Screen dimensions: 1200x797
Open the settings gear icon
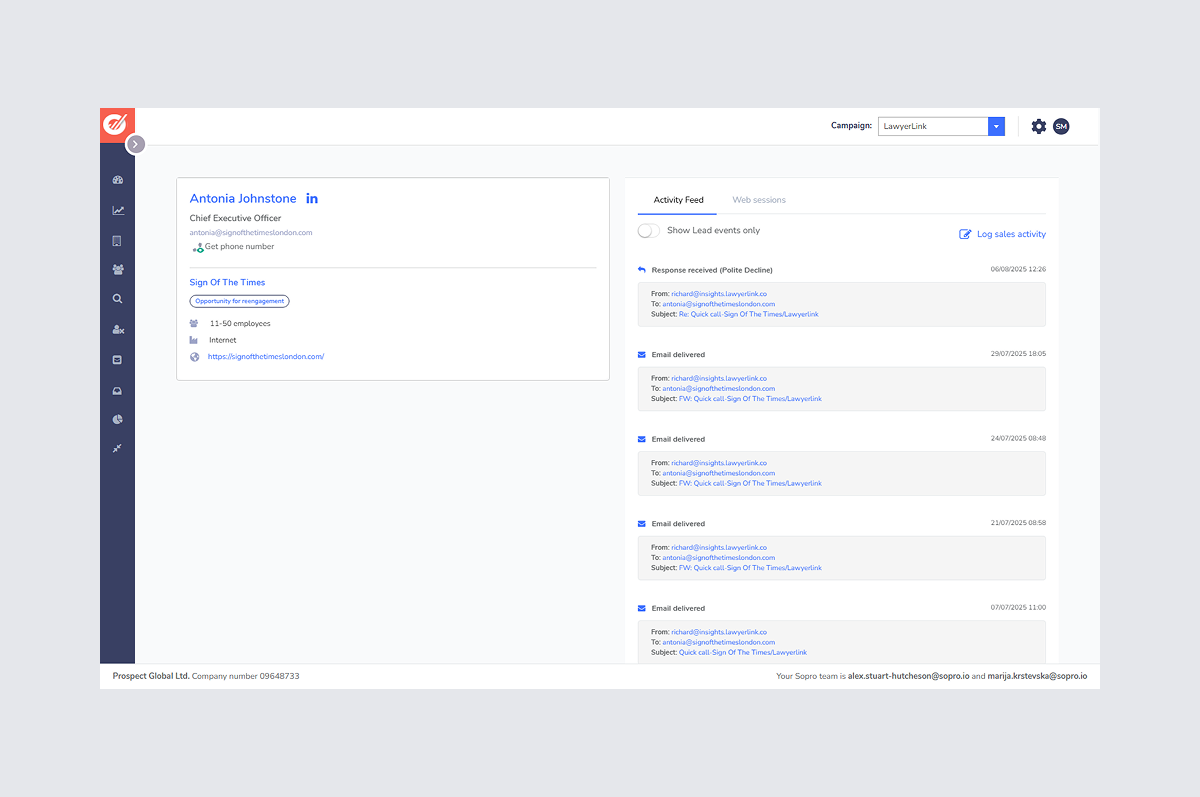point(1038,126)
